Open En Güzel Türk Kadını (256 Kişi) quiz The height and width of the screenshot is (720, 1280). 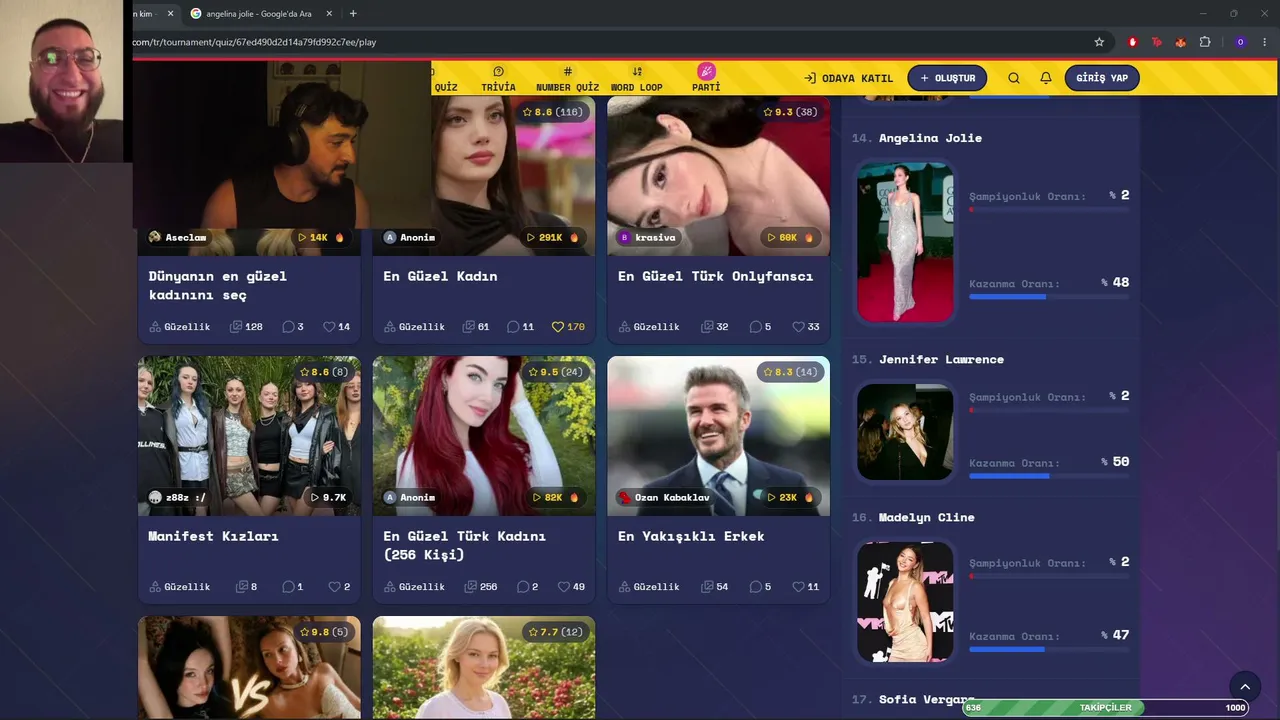pyautogui.click(x=464, y=545)
